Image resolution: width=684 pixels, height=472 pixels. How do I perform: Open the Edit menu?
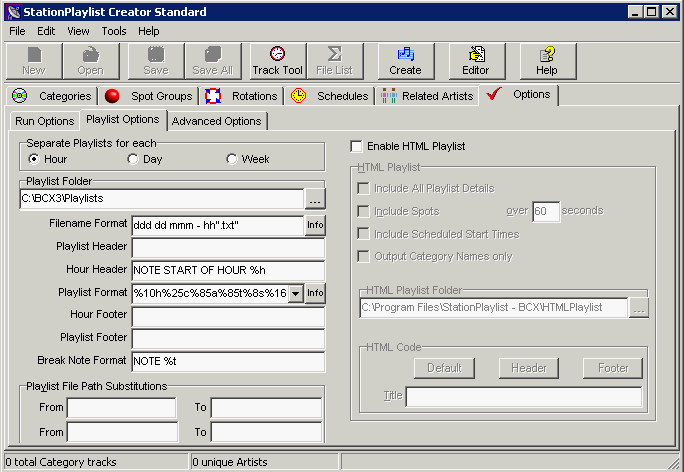pyautogui.click(x=46, y=31)
